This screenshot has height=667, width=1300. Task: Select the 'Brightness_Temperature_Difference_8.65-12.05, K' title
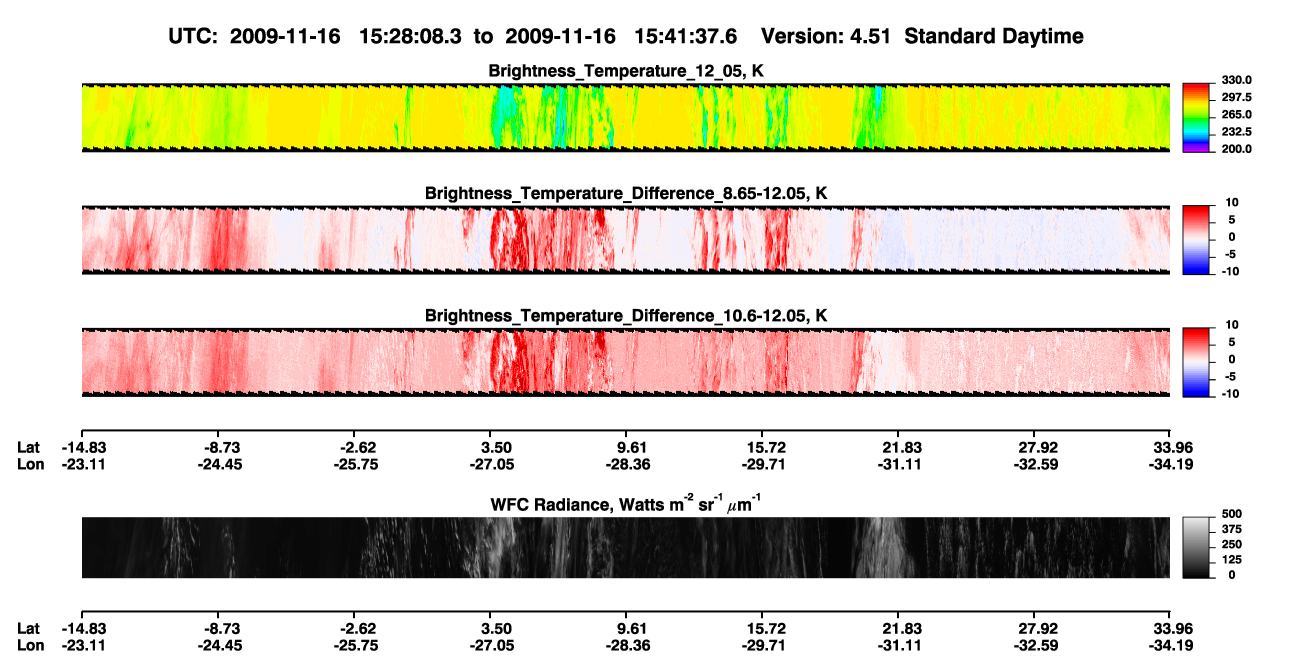pyautogui.click(x=626, y=193)
